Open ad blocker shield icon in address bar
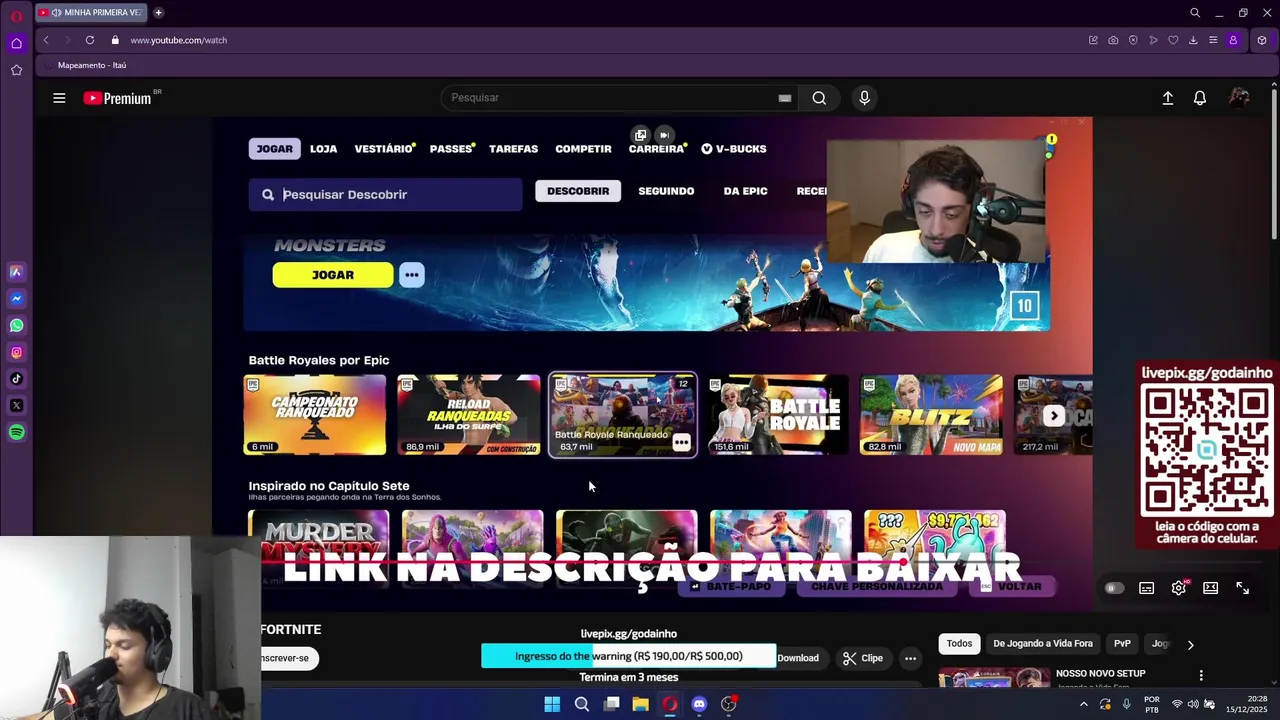 click(1133, 40)
